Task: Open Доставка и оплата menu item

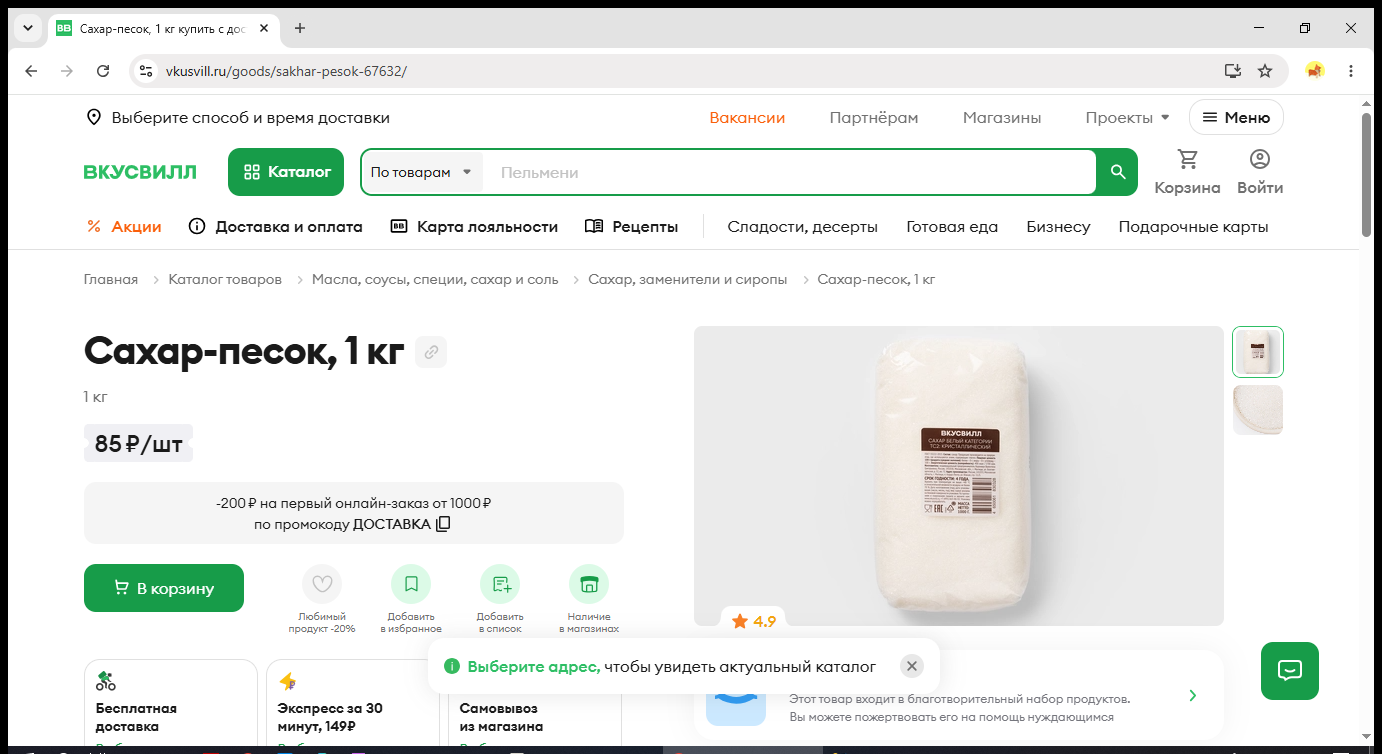Action: pyautogui.click(x=275, y=227)
